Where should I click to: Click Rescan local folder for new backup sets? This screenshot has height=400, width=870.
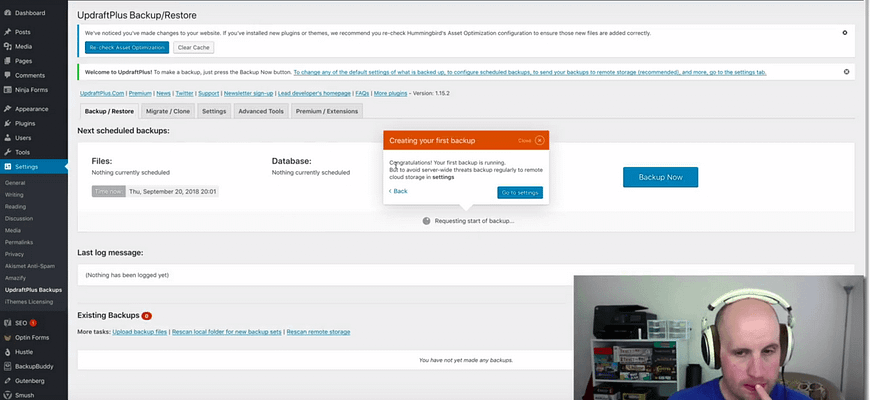coord(226,332)
